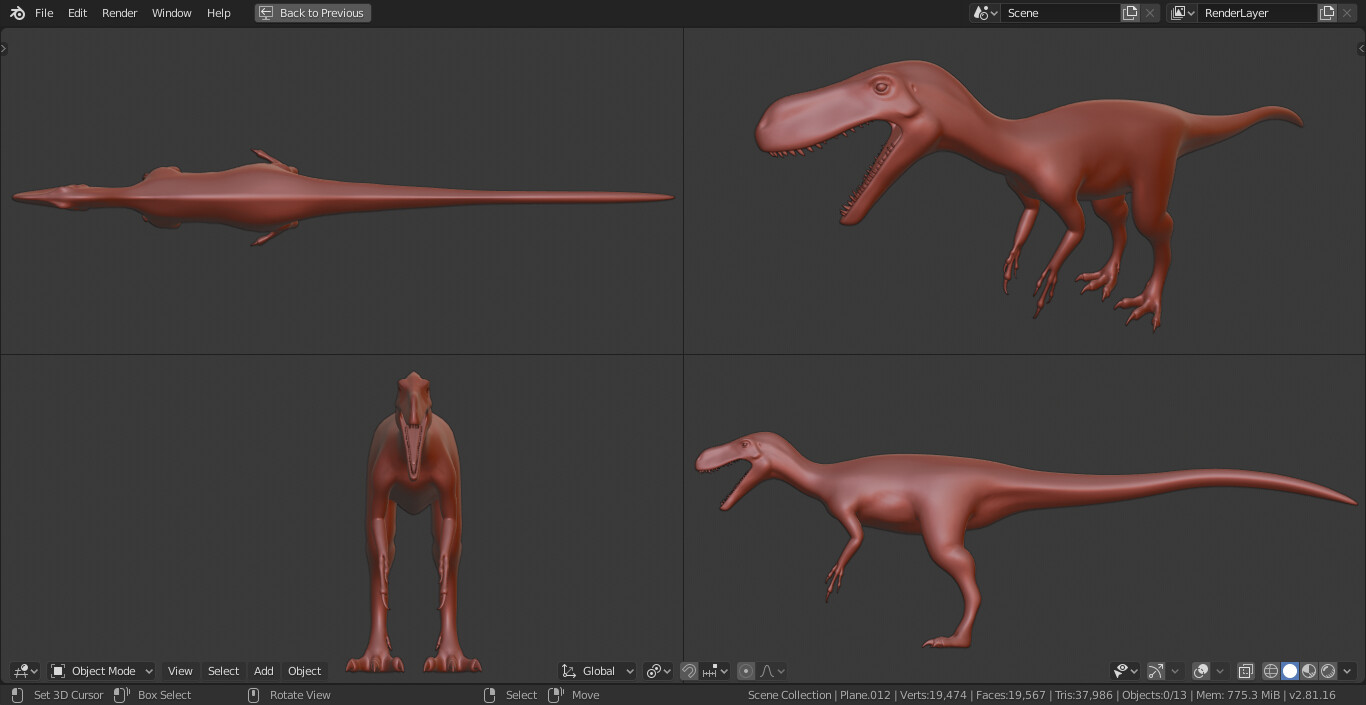Click the new scene copy icon
The width and height of the screenshot is (1366, 705).
pyautogui.click(x=1130, y=12)
